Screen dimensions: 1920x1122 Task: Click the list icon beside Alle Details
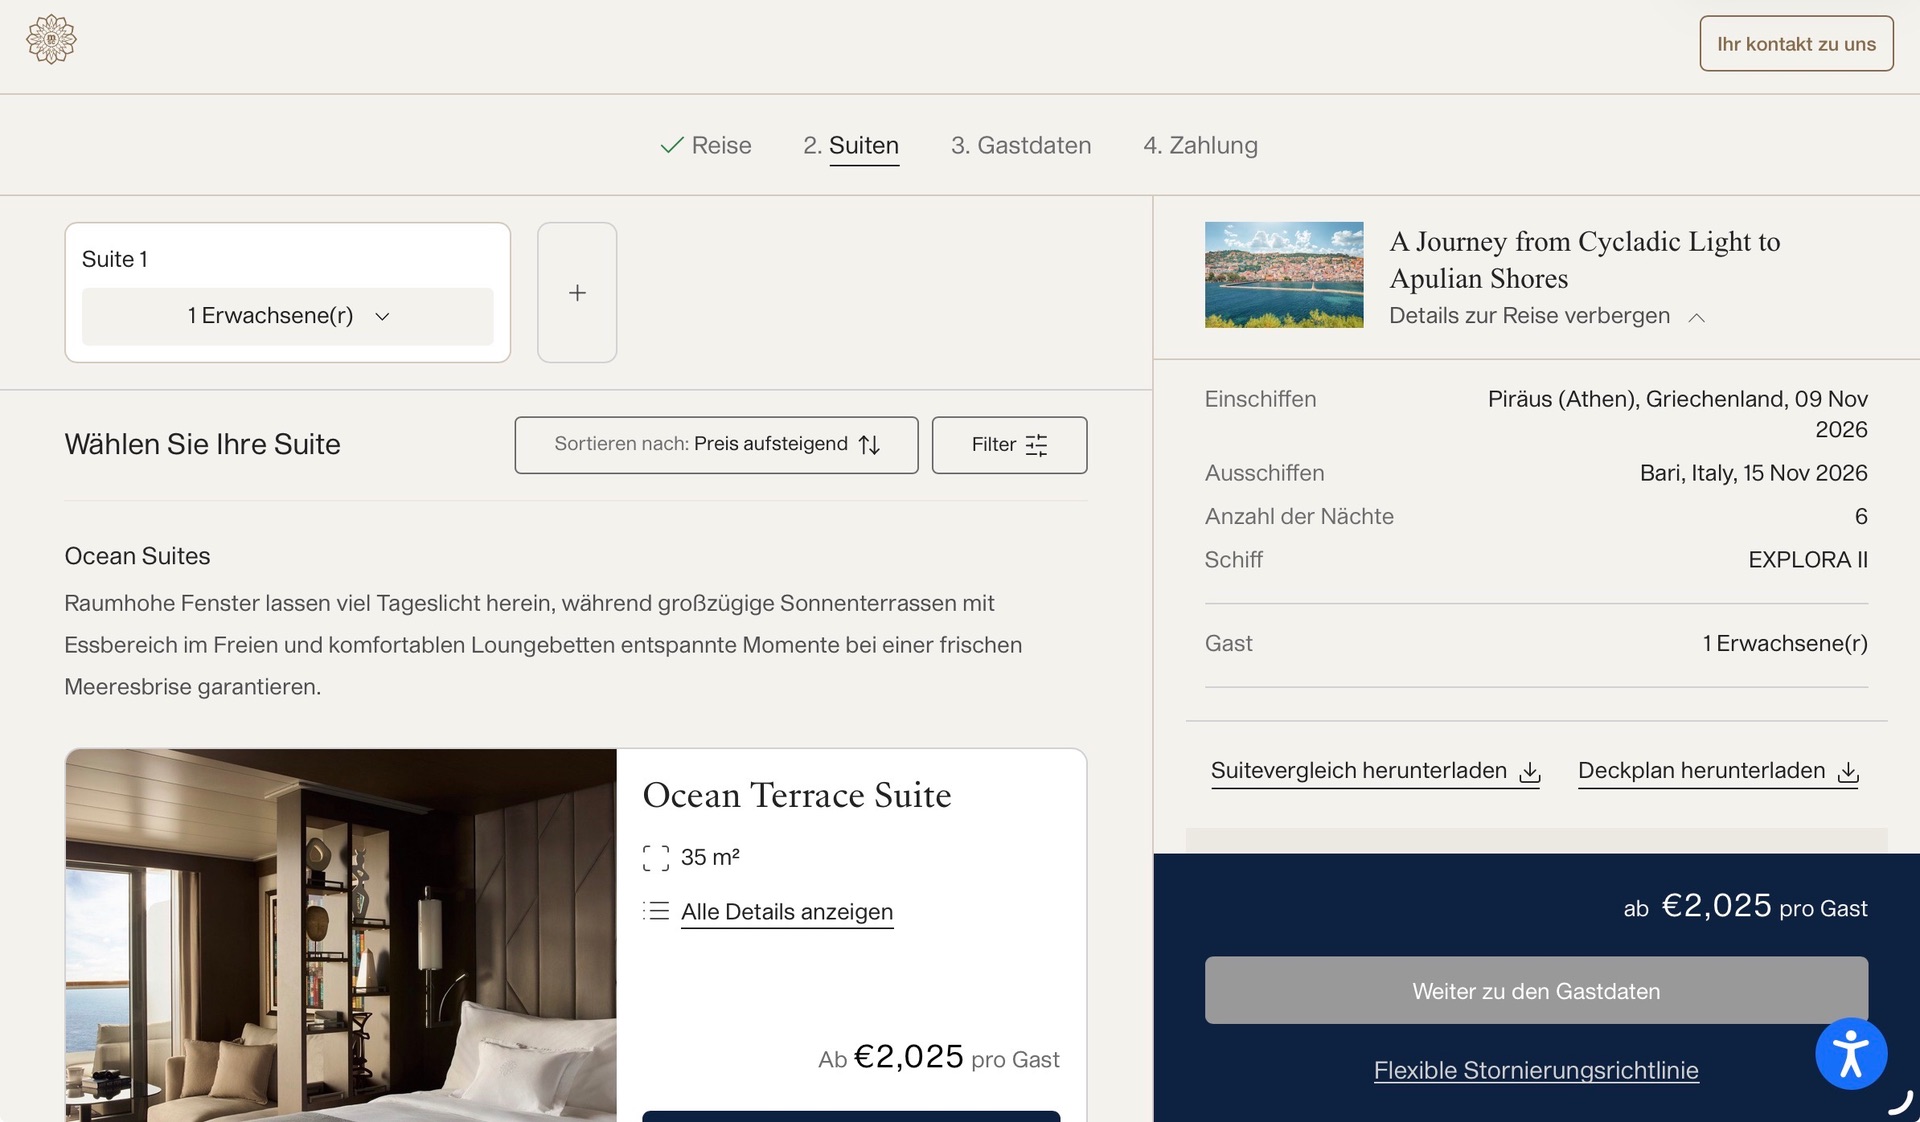click(656, 911)
